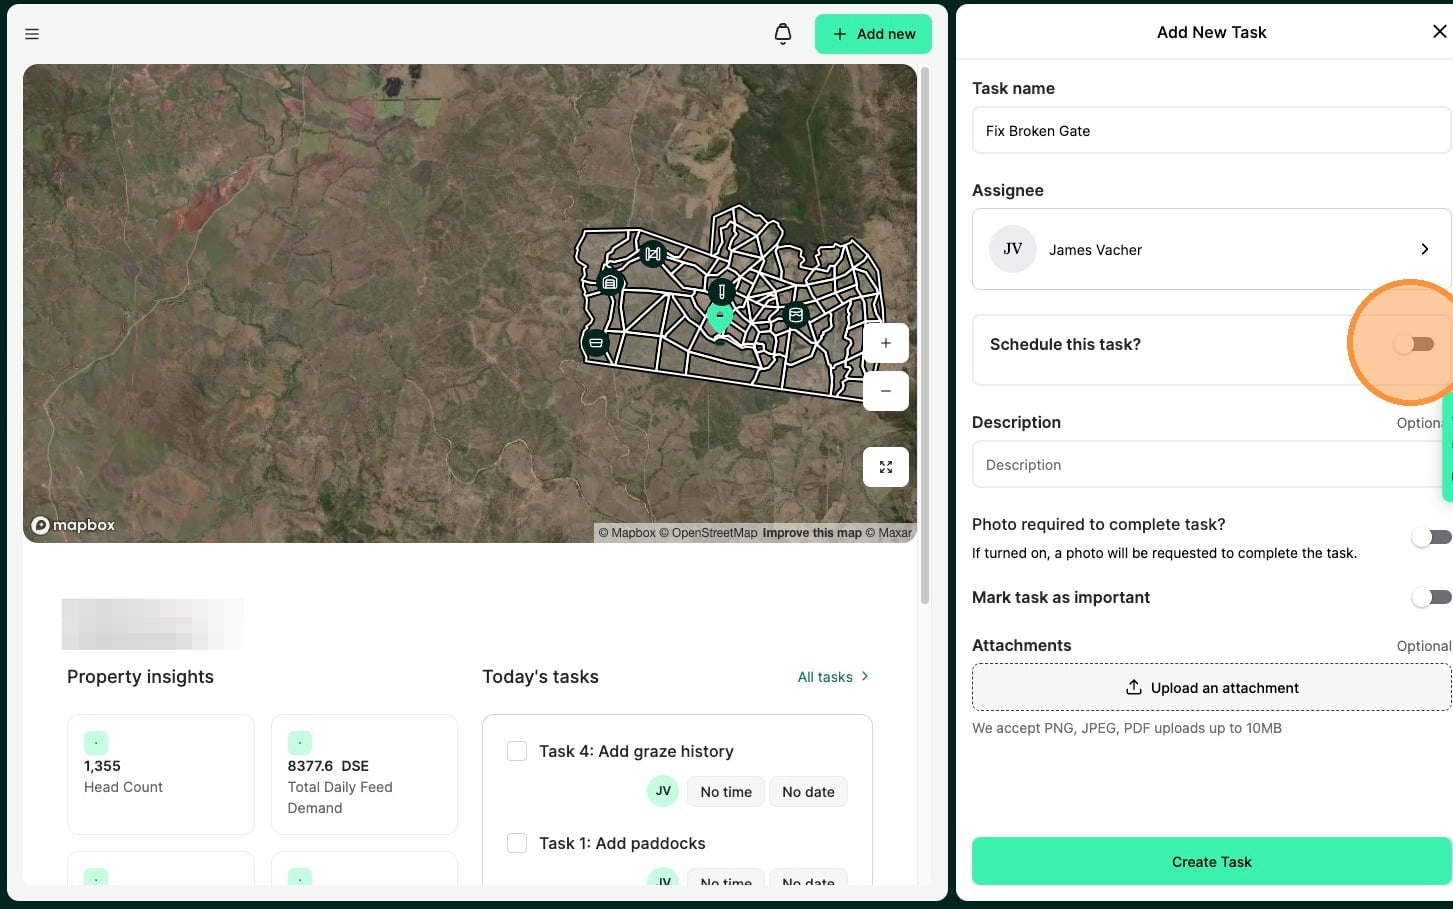
Task: Close the Add New Task panel
Action: [1439, 32]
